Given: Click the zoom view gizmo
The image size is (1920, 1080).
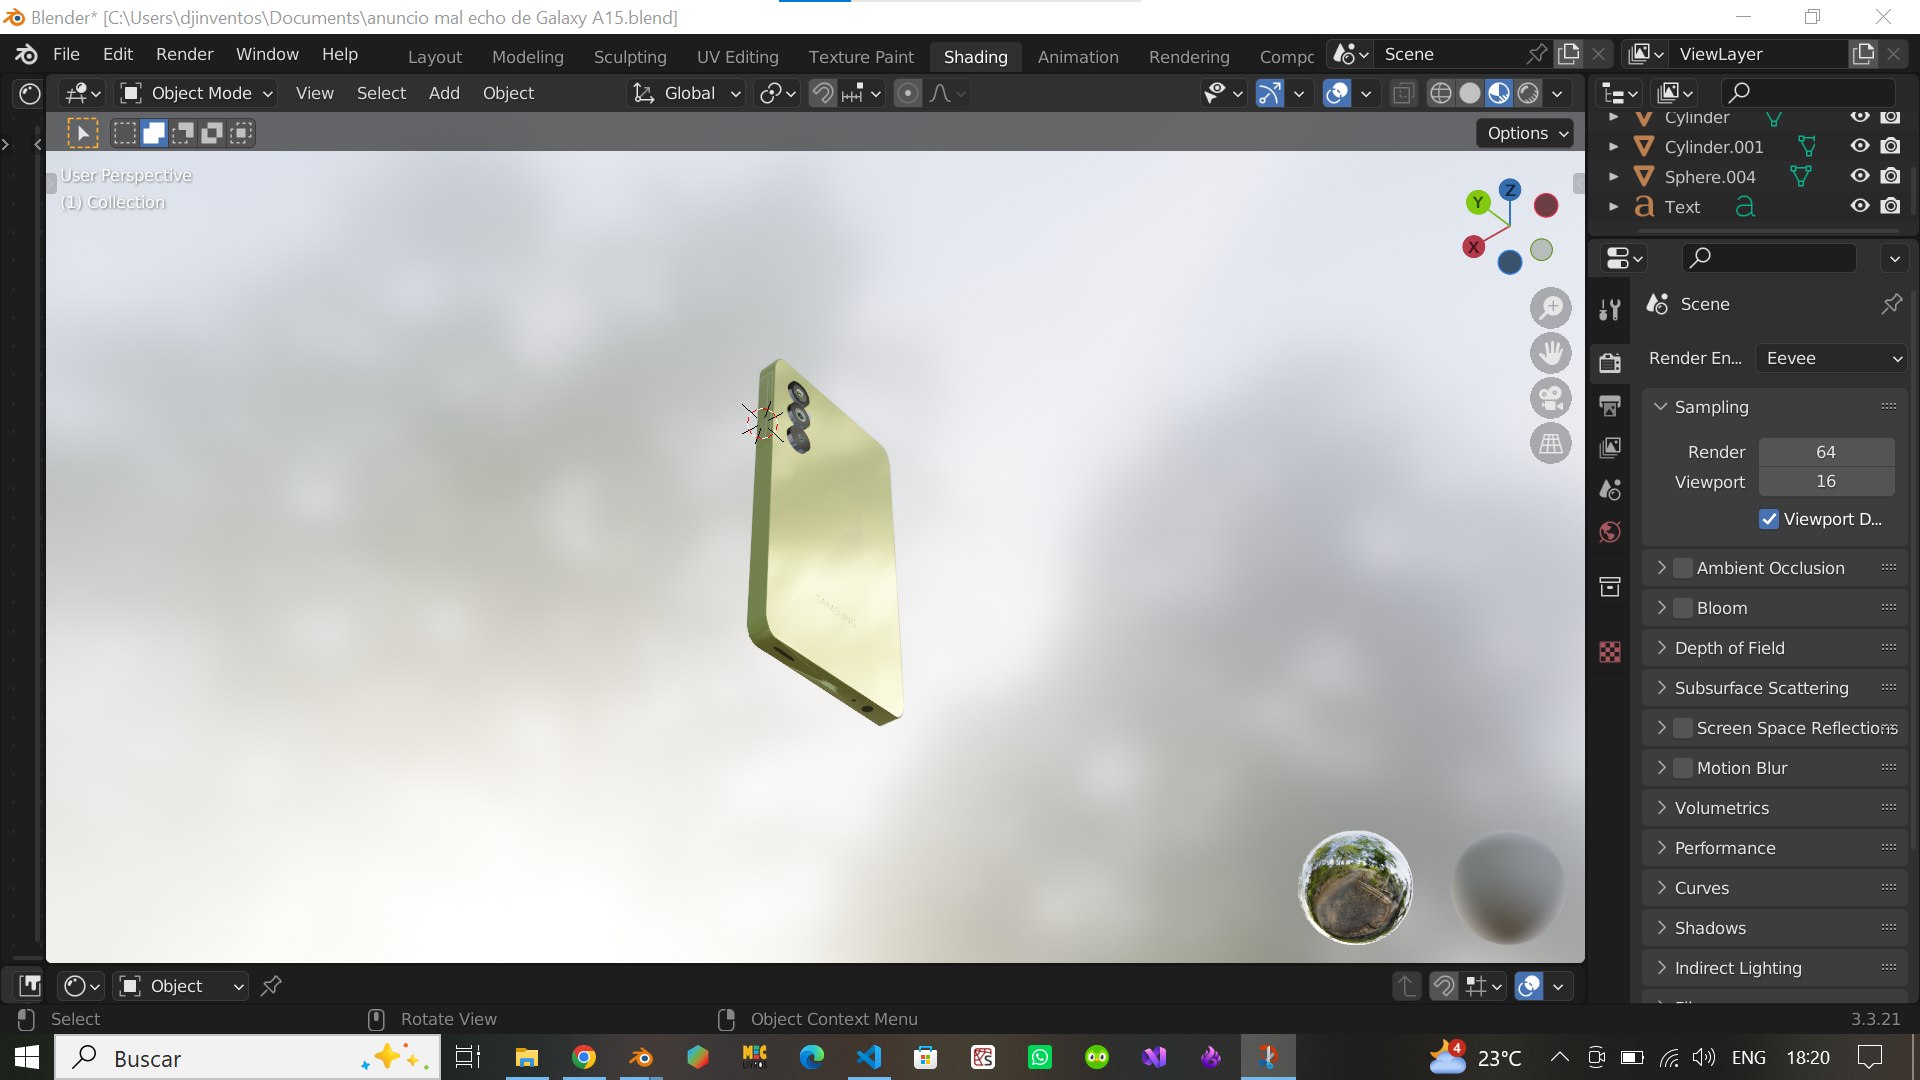Looking at the screenshot, I should 1551,308.
